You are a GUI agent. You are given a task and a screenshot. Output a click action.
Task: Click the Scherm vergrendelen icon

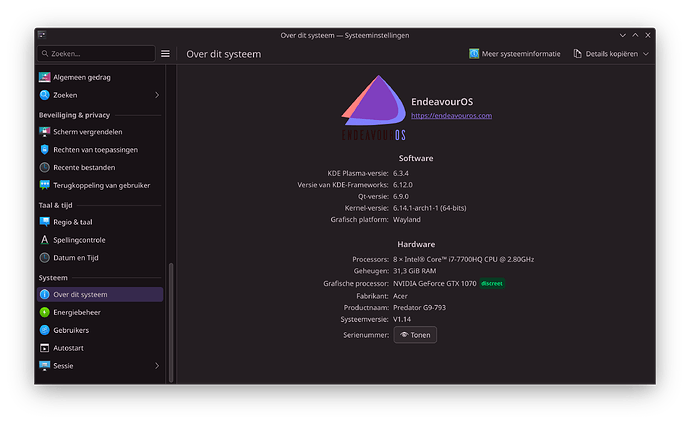(44, 132)
